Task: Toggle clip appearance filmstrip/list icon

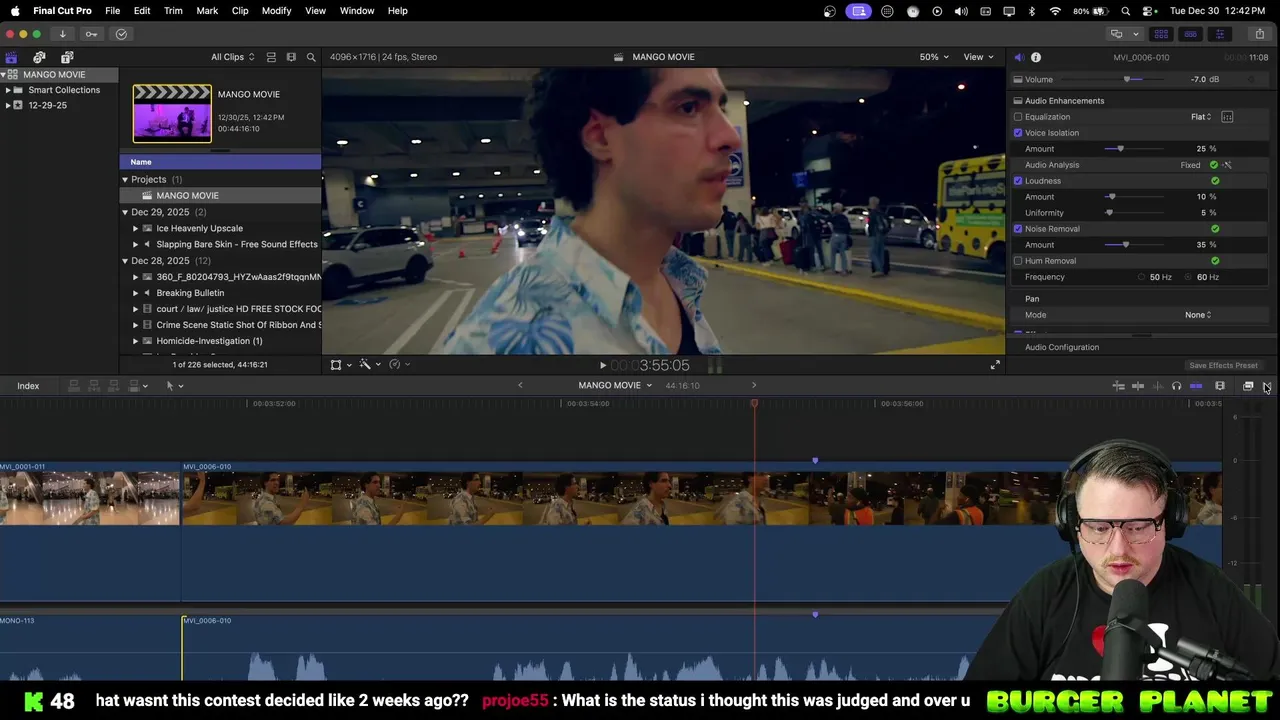Action: (271, 57)
